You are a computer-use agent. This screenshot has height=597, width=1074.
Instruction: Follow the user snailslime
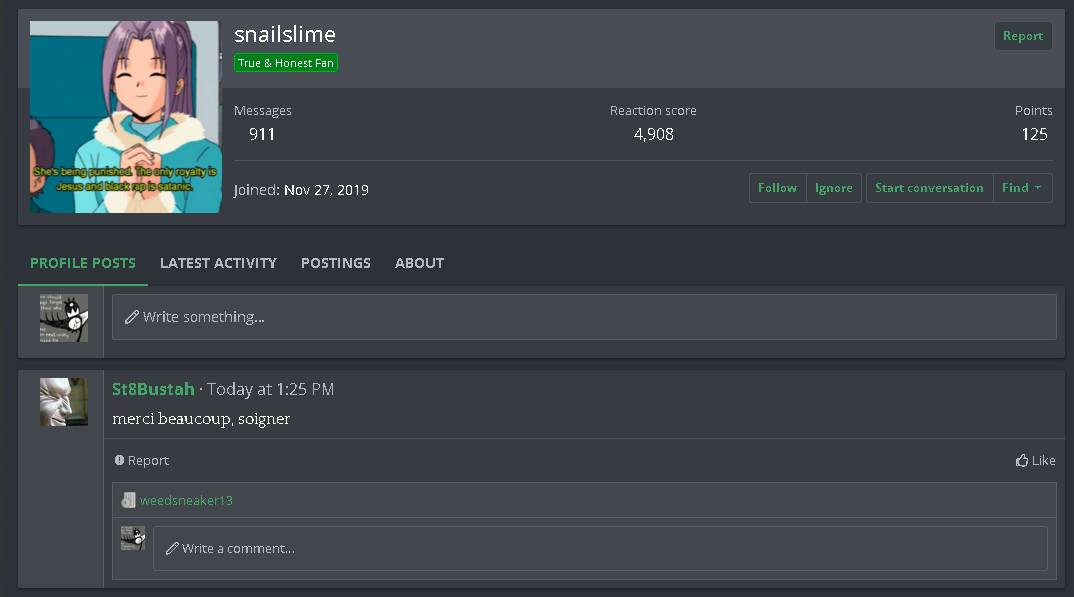tap(777, 188)
